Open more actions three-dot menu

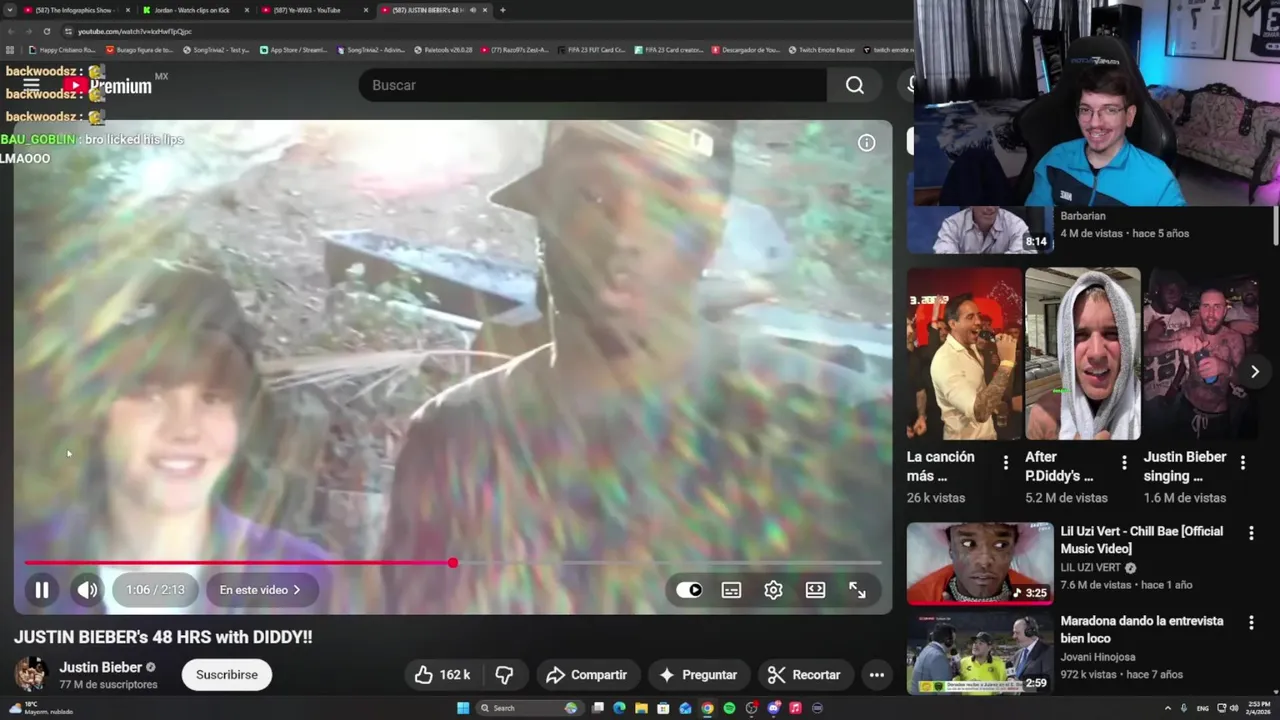877,675
